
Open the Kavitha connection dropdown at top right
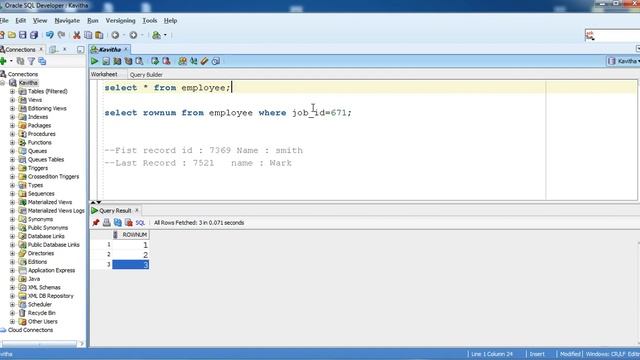click(623, 61)
